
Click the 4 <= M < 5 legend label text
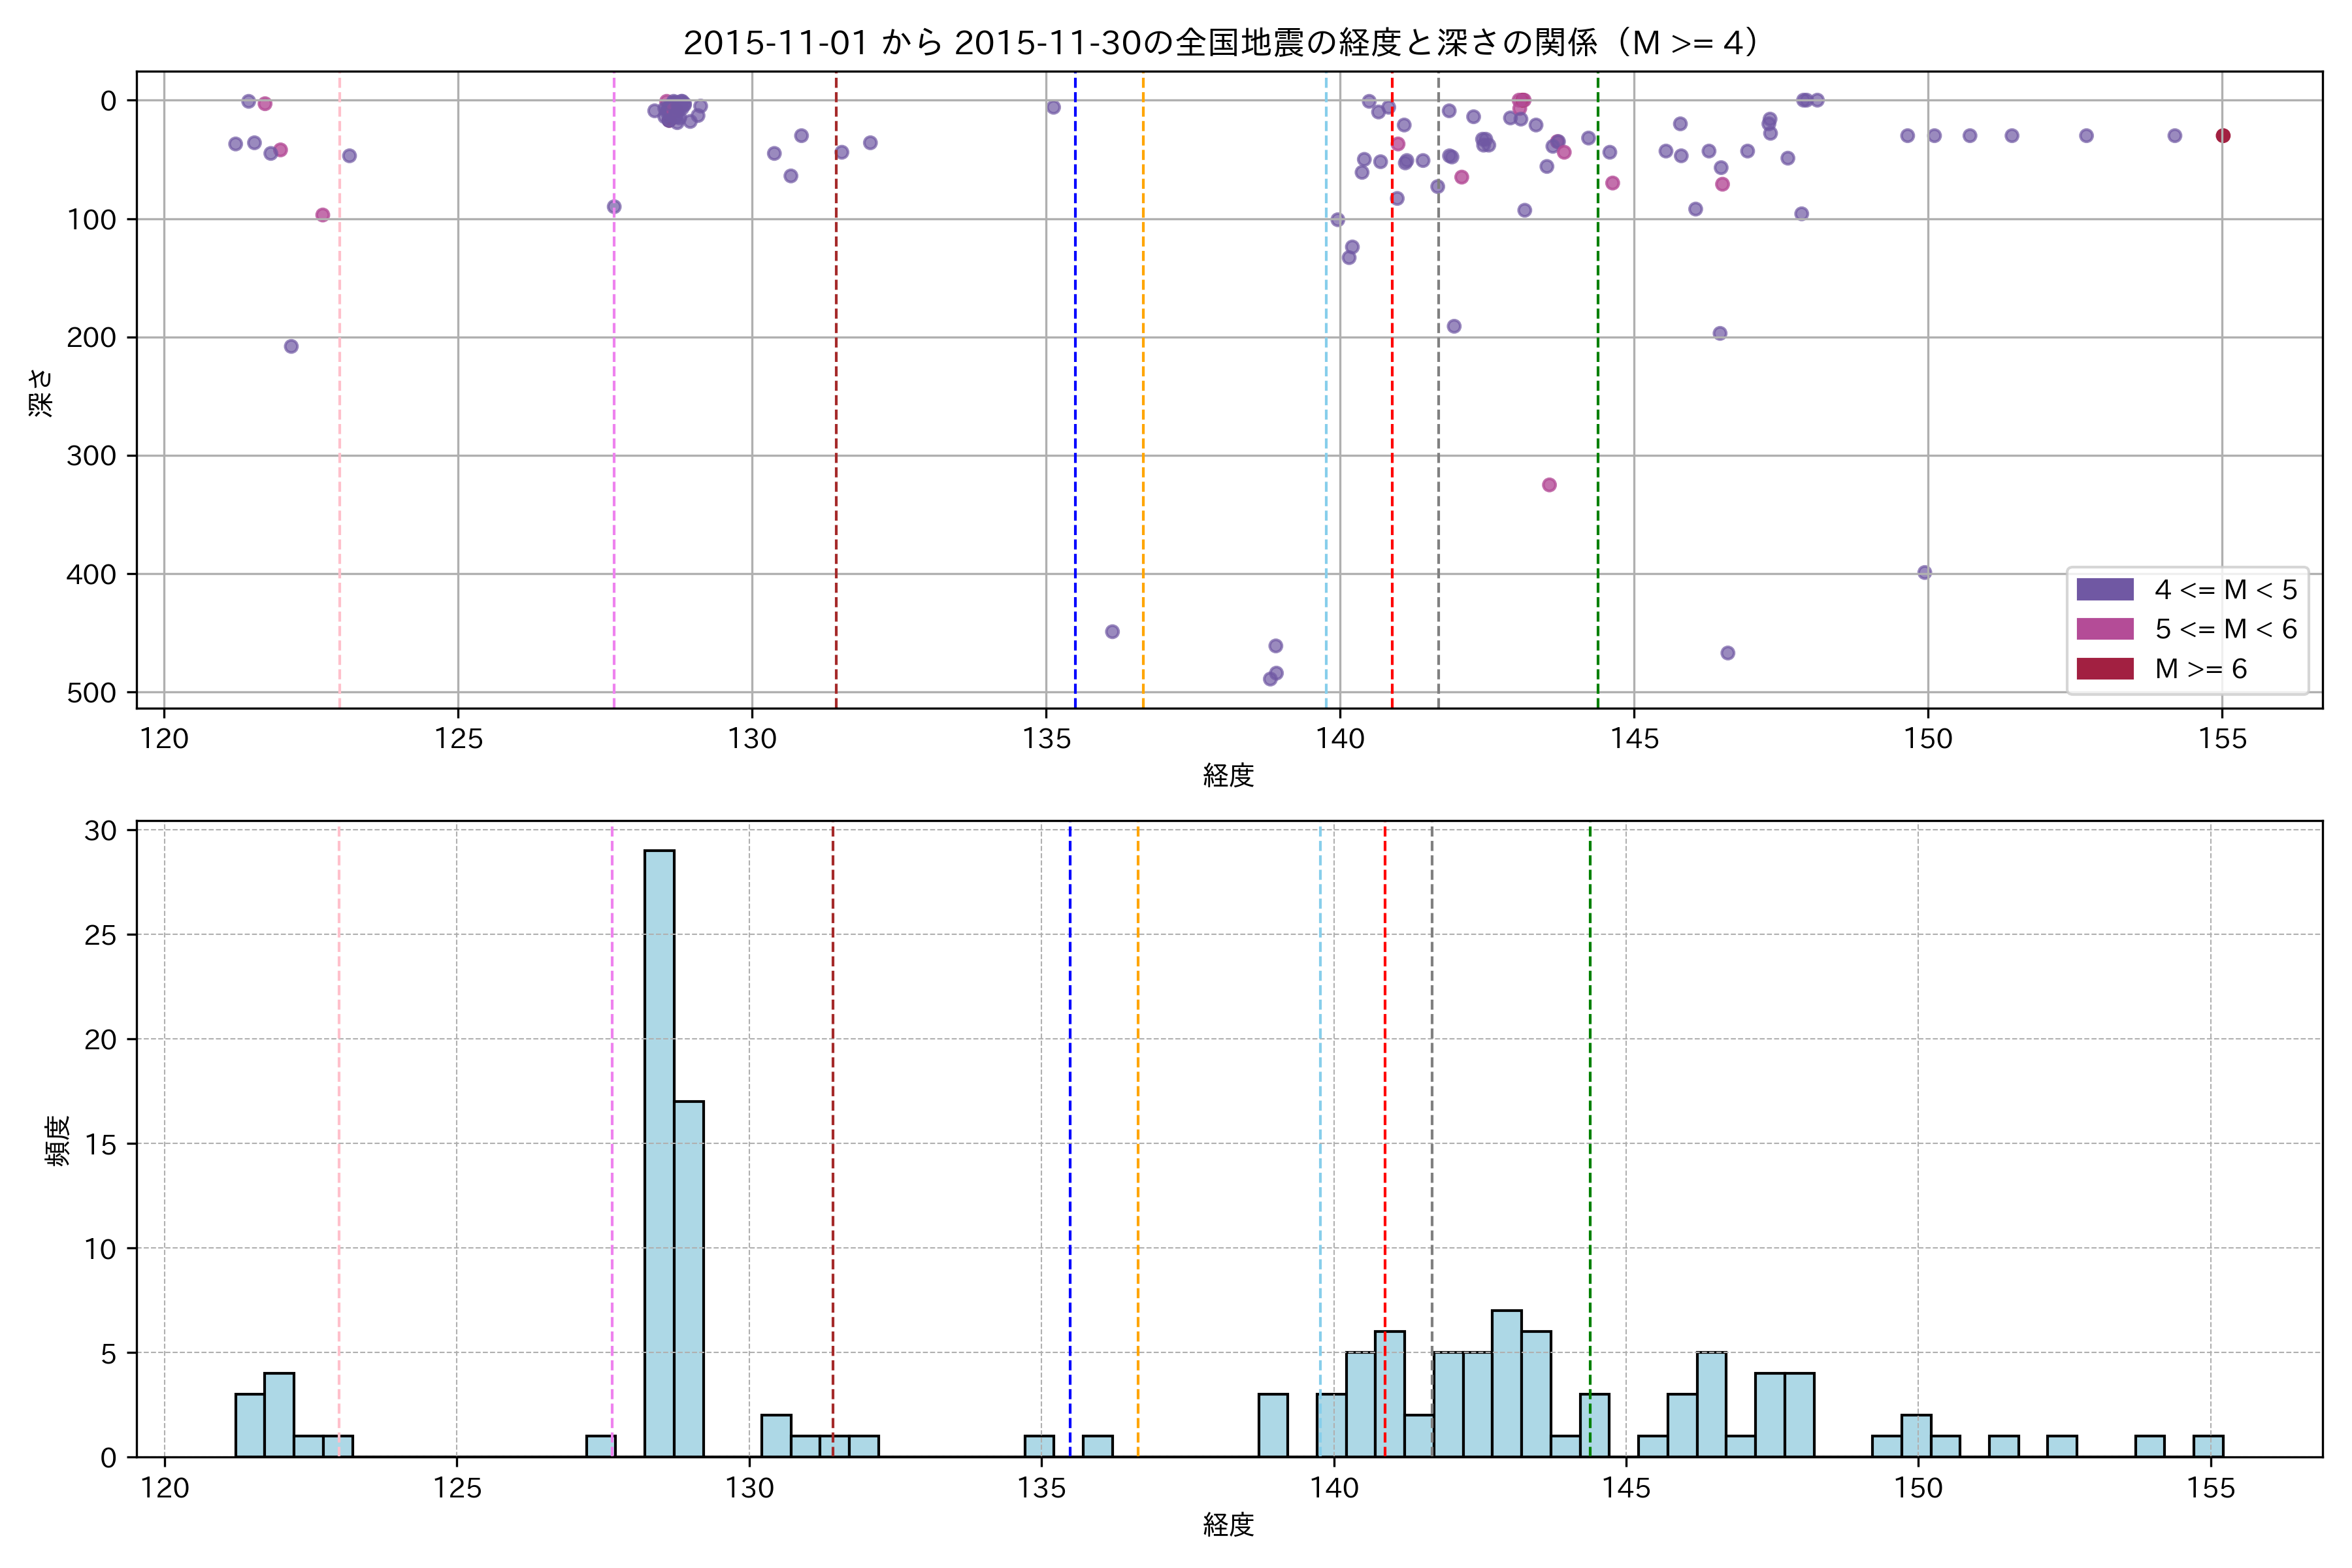pyautogui.click(x=2226, y=590)
